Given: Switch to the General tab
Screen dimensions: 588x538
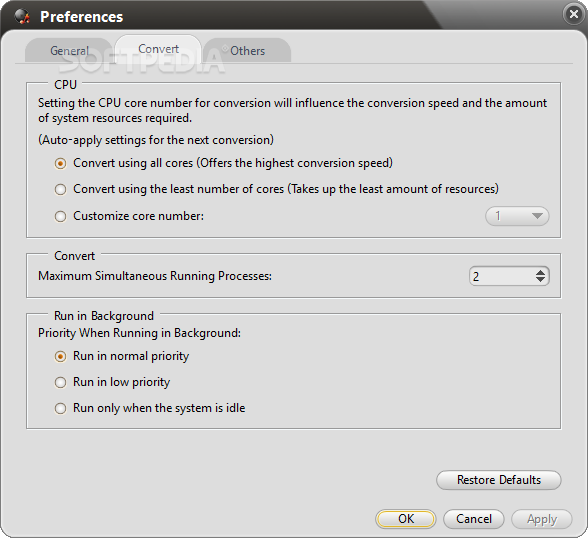Looking at the screenshot, I should (69, 51).
